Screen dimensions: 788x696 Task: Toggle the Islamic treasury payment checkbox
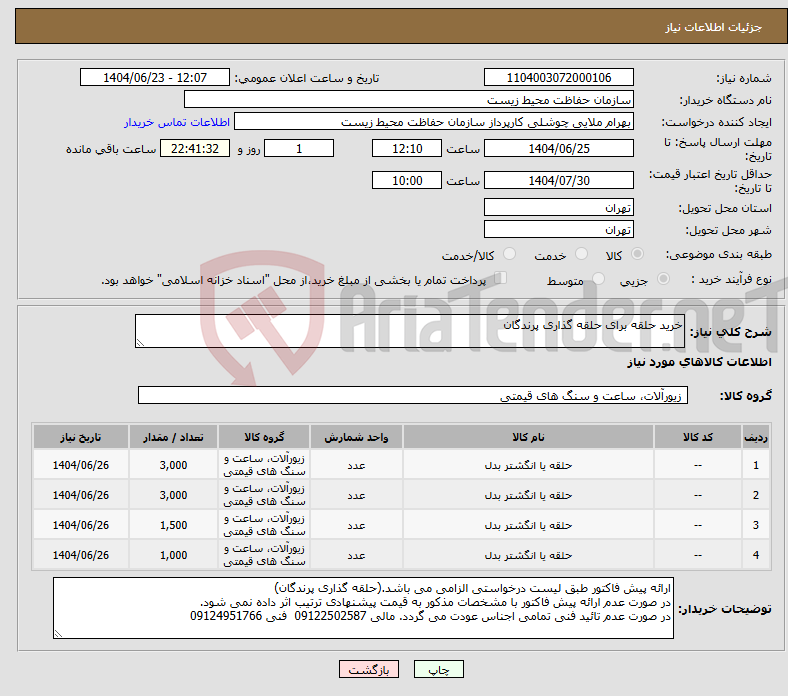pos(501,277)
